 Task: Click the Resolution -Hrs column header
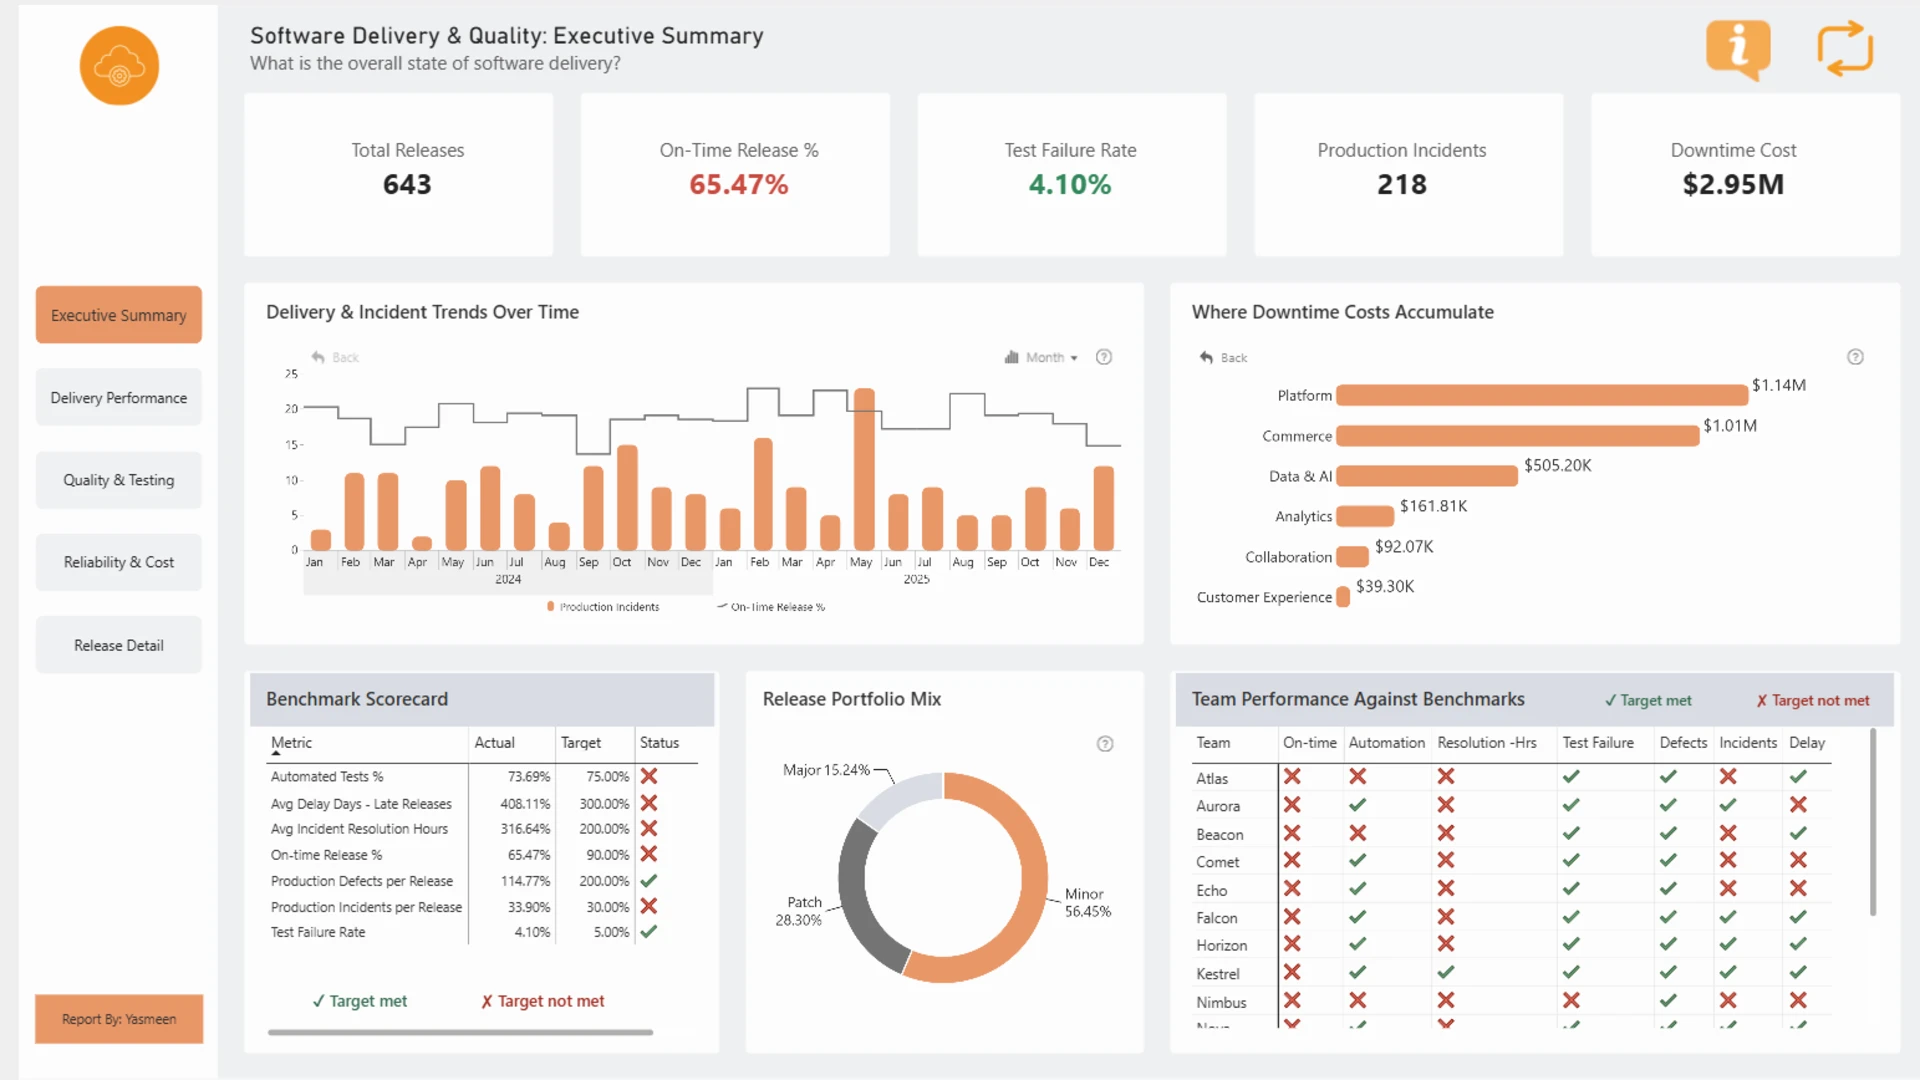point(1486,743)
